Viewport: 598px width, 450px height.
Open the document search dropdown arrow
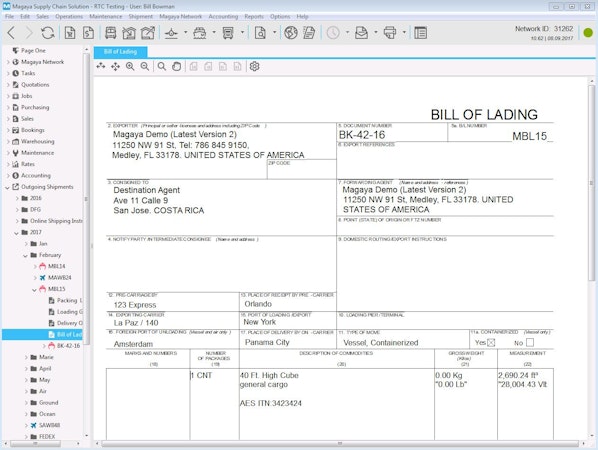click(274, 32)
